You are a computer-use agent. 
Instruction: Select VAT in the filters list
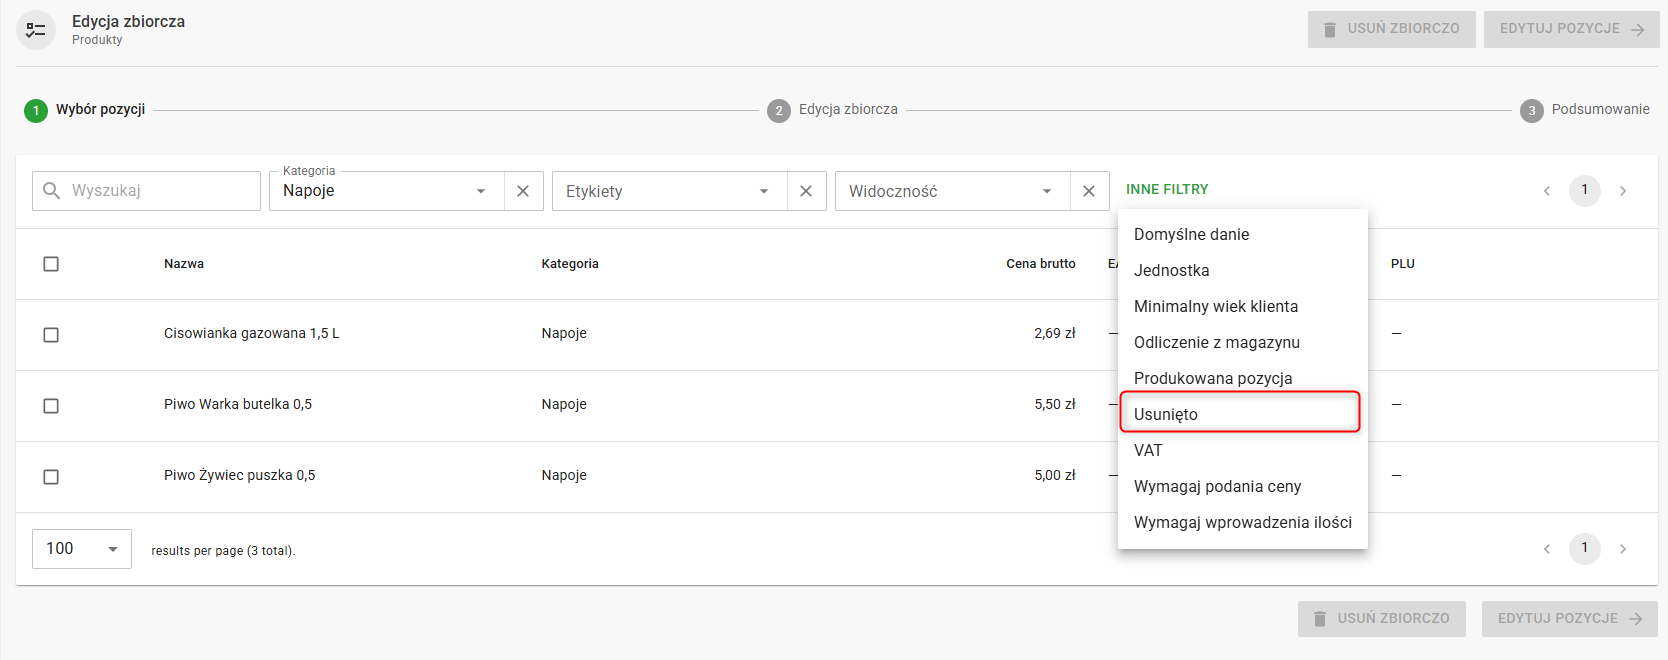(x=1148, y=450)
